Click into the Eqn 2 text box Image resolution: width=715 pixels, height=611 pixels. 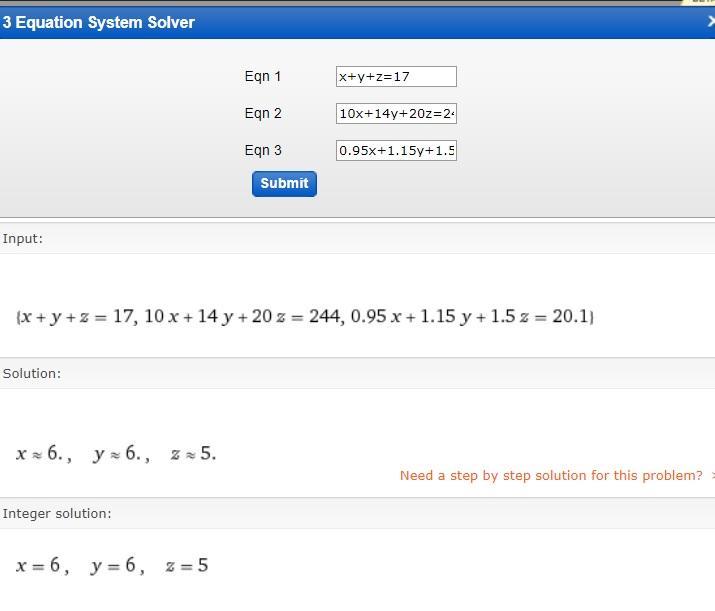396,114
